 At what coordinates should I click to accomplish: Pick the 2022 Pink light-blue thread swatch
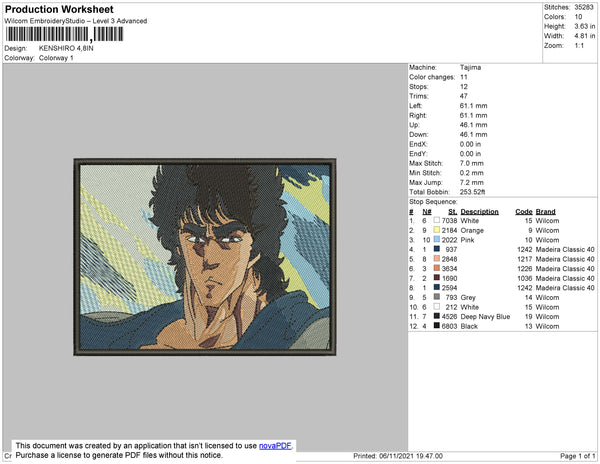click(437, 239)
